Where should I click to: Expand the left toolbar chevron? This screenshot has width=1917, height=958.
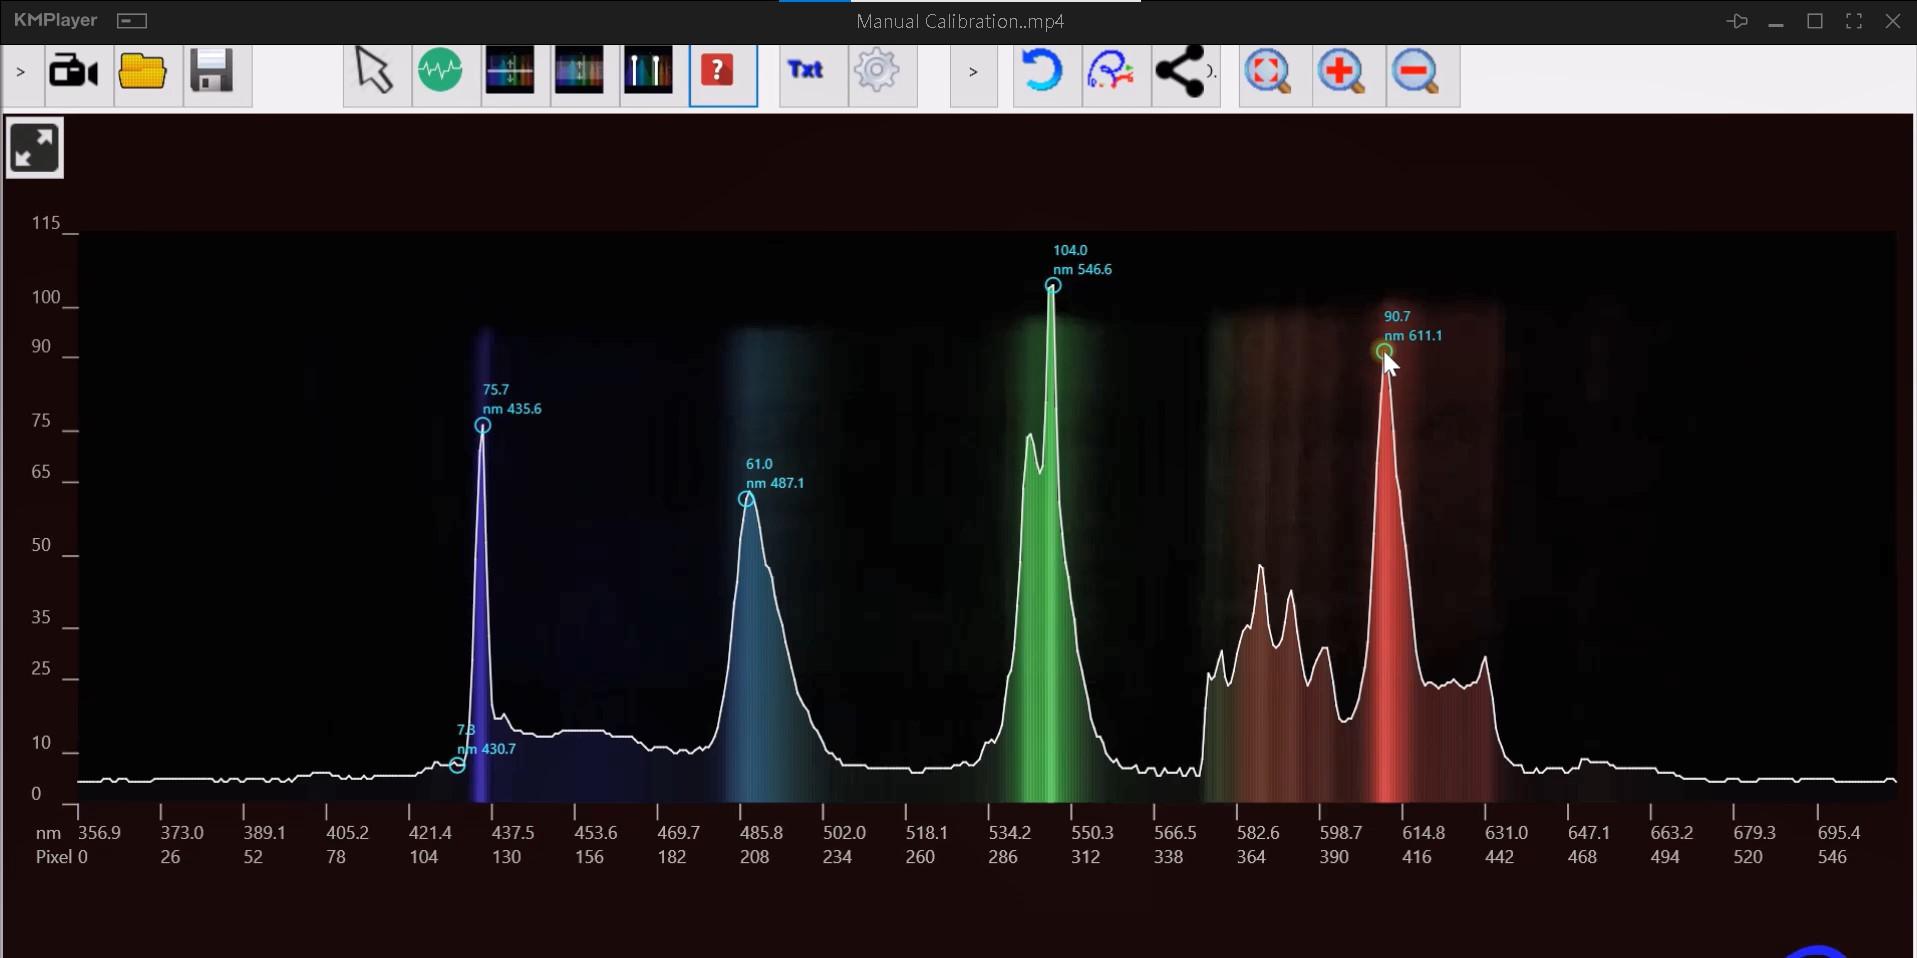(x=20, y=72)
